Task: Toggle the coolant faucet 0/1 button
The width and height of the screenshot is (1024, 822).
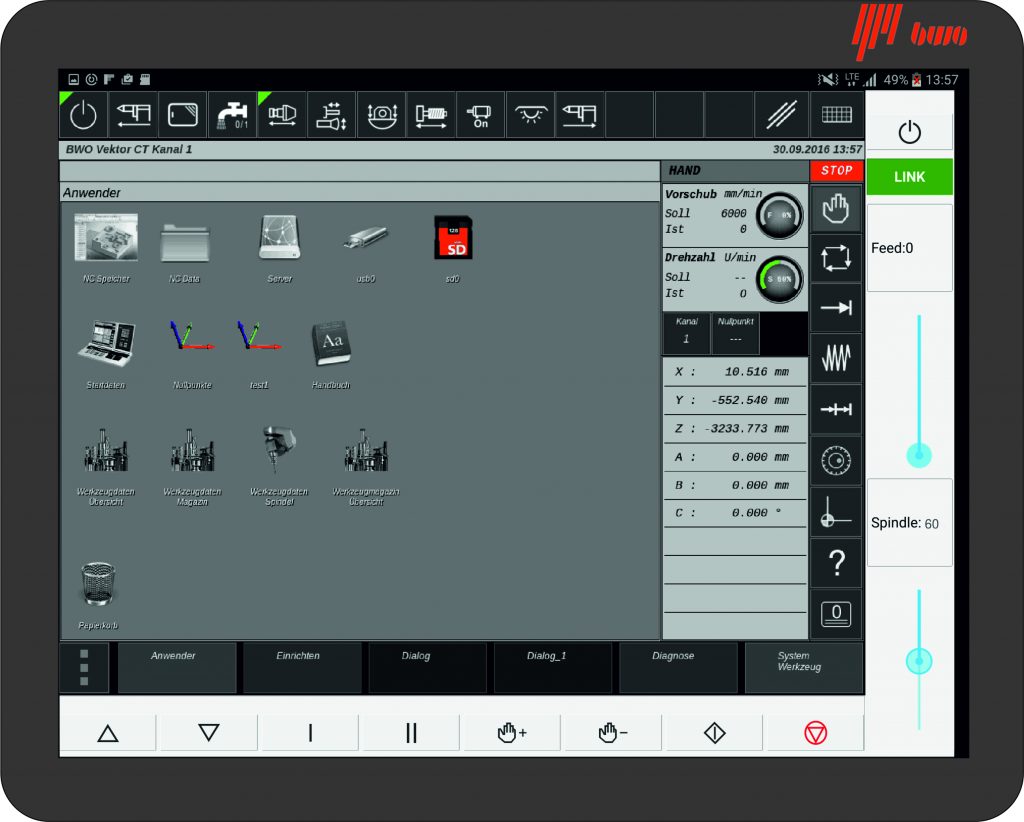Action: pos(232,116)
